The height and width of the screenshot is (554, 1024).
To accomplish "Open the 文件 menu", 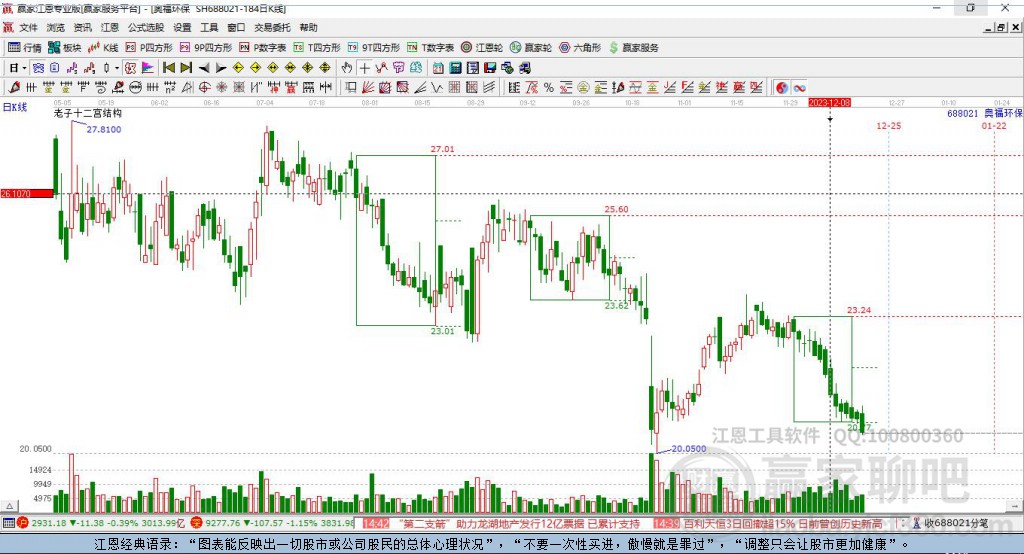I will pos(28,27).
